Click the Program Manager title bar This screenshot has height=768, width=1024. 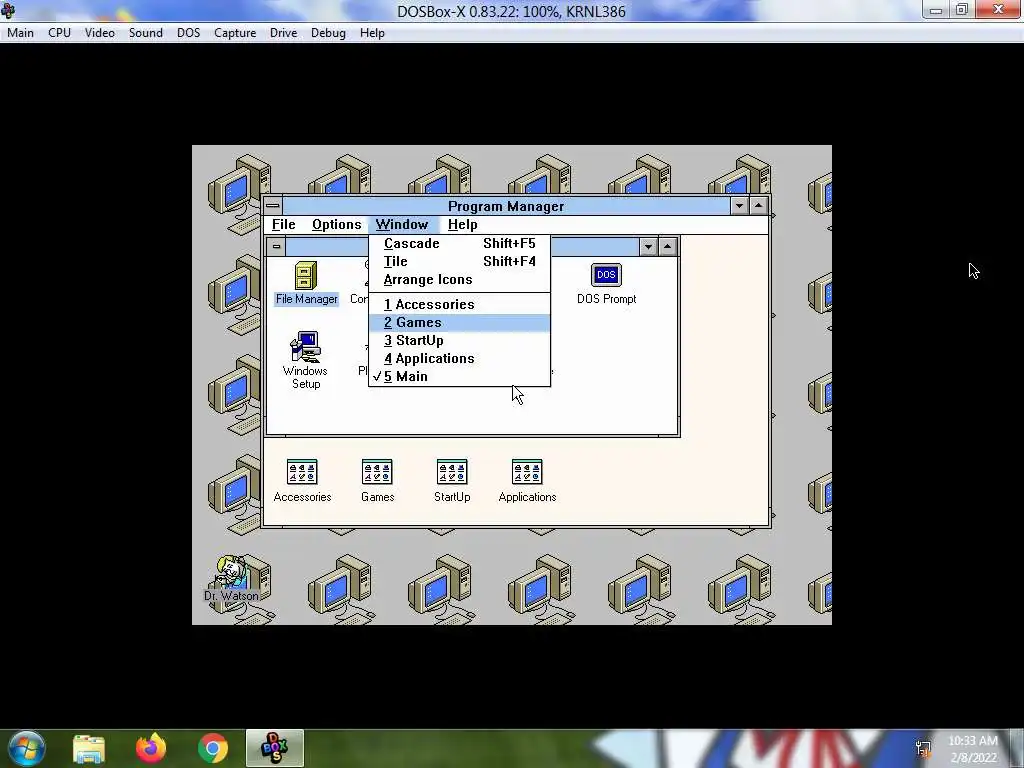(506, 206)
